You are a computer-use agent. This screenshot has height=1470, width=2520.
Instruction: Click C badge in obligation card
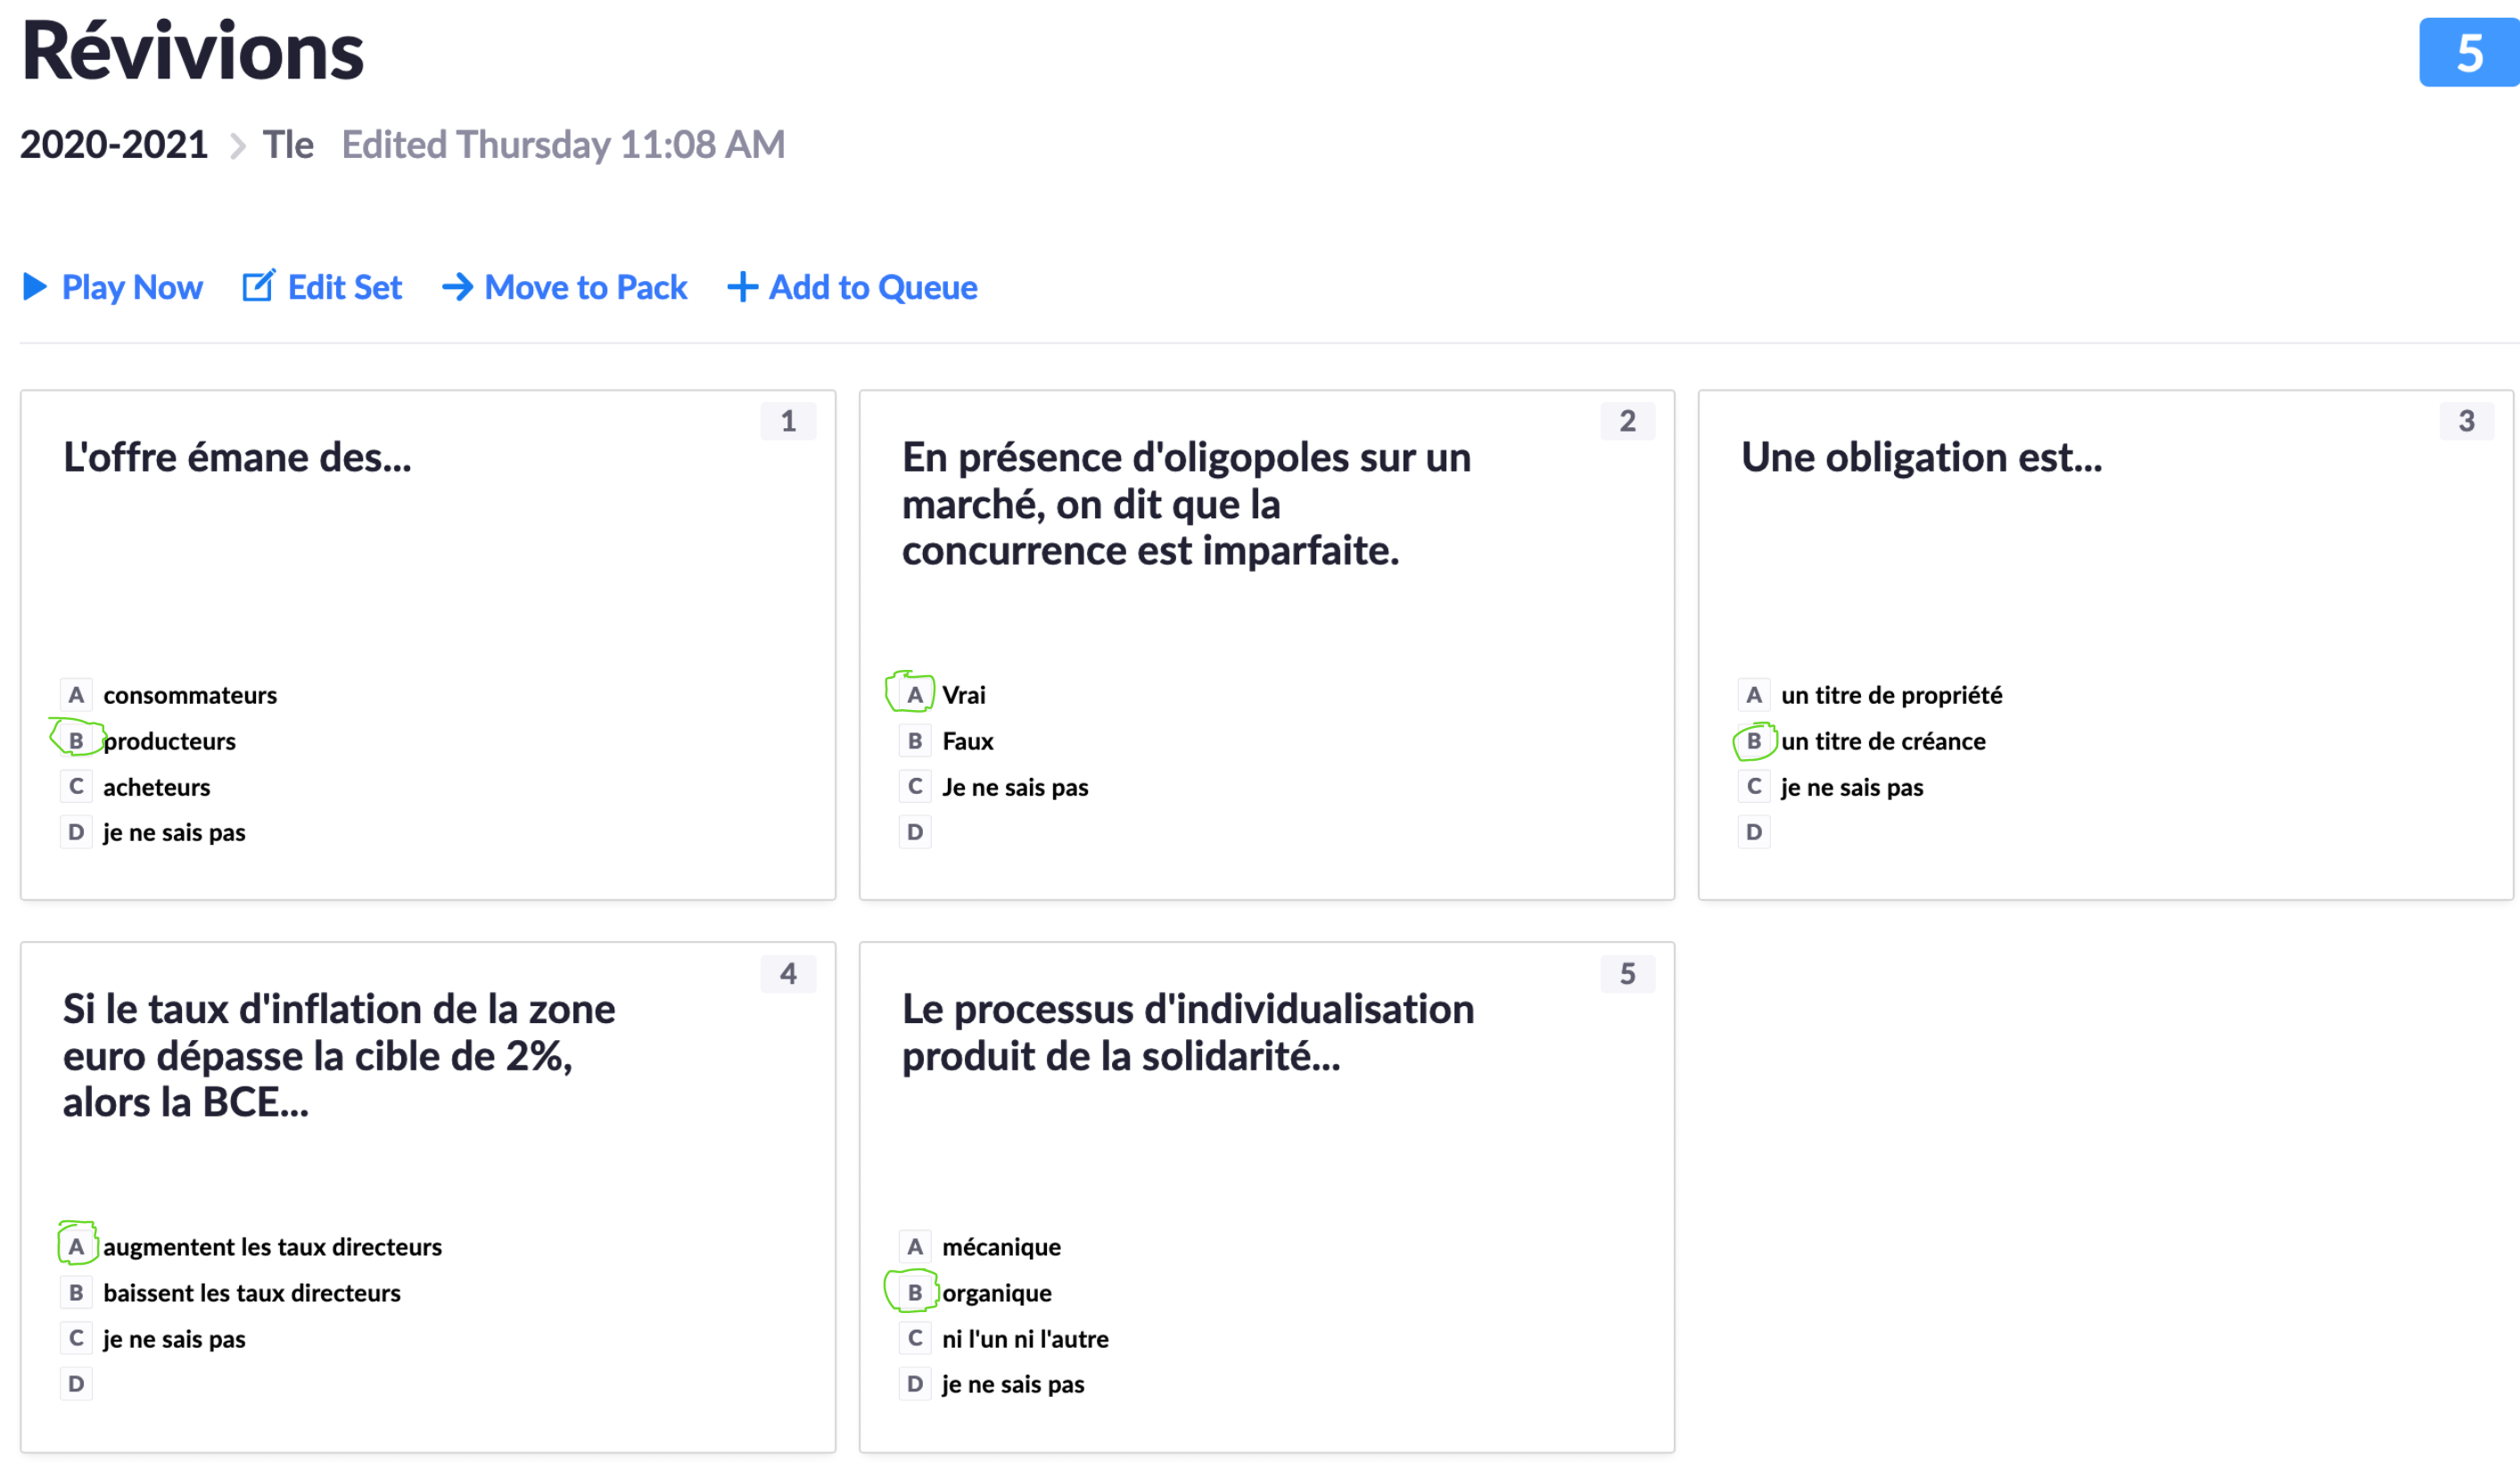[x=1754, y=787]
